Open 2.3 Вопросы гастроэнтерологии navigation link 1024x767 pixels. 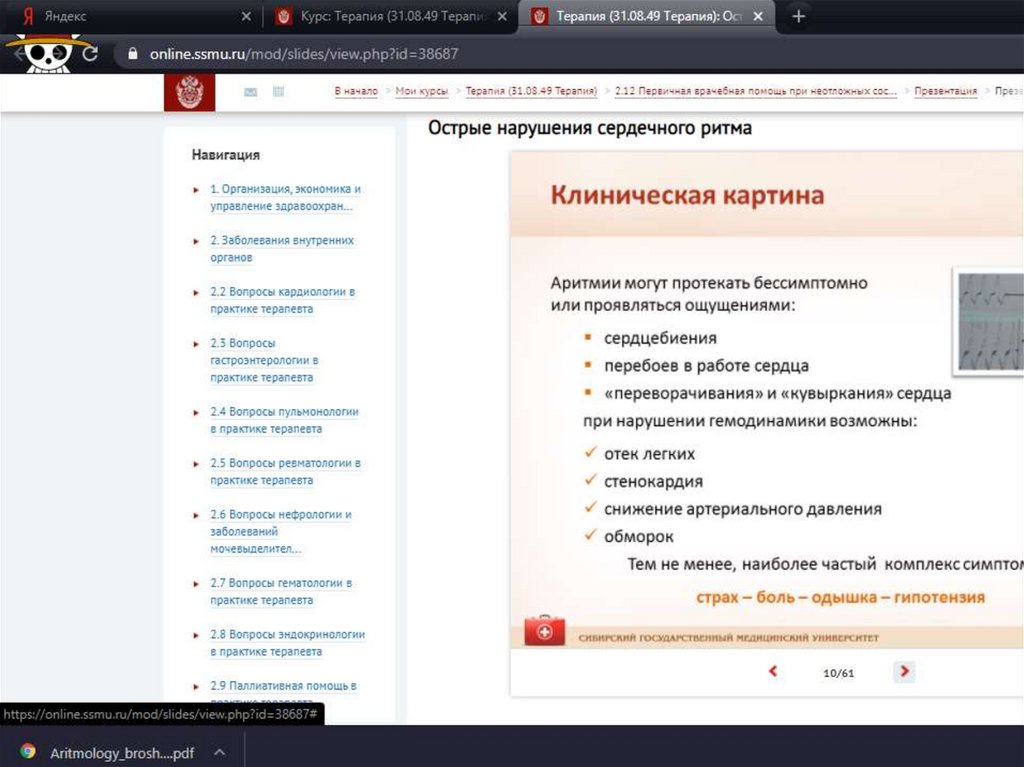264,360
